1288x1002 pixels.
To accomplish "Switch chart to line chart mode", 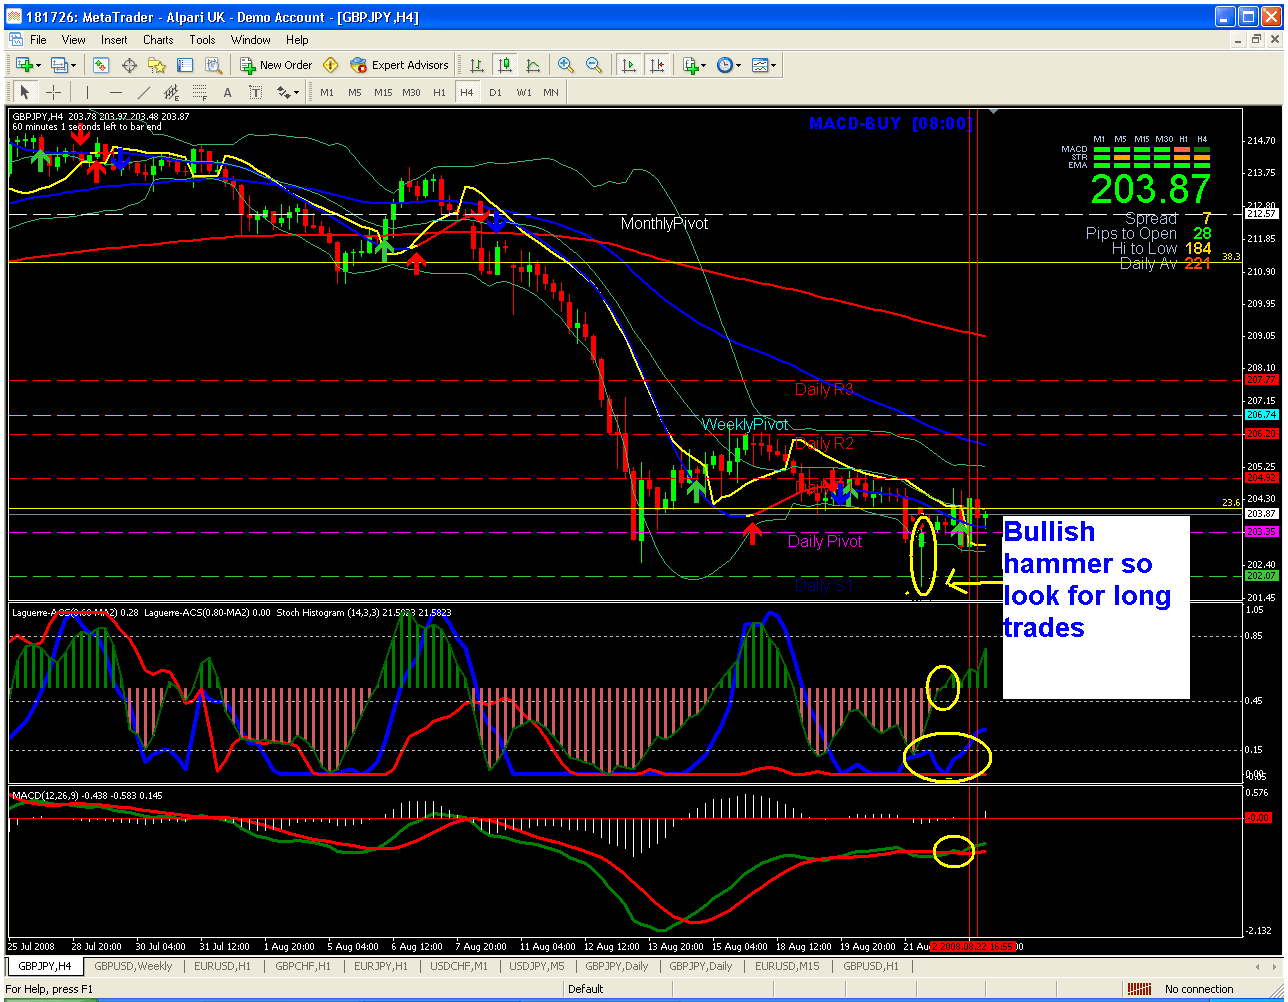I will [x=533, y=65].
